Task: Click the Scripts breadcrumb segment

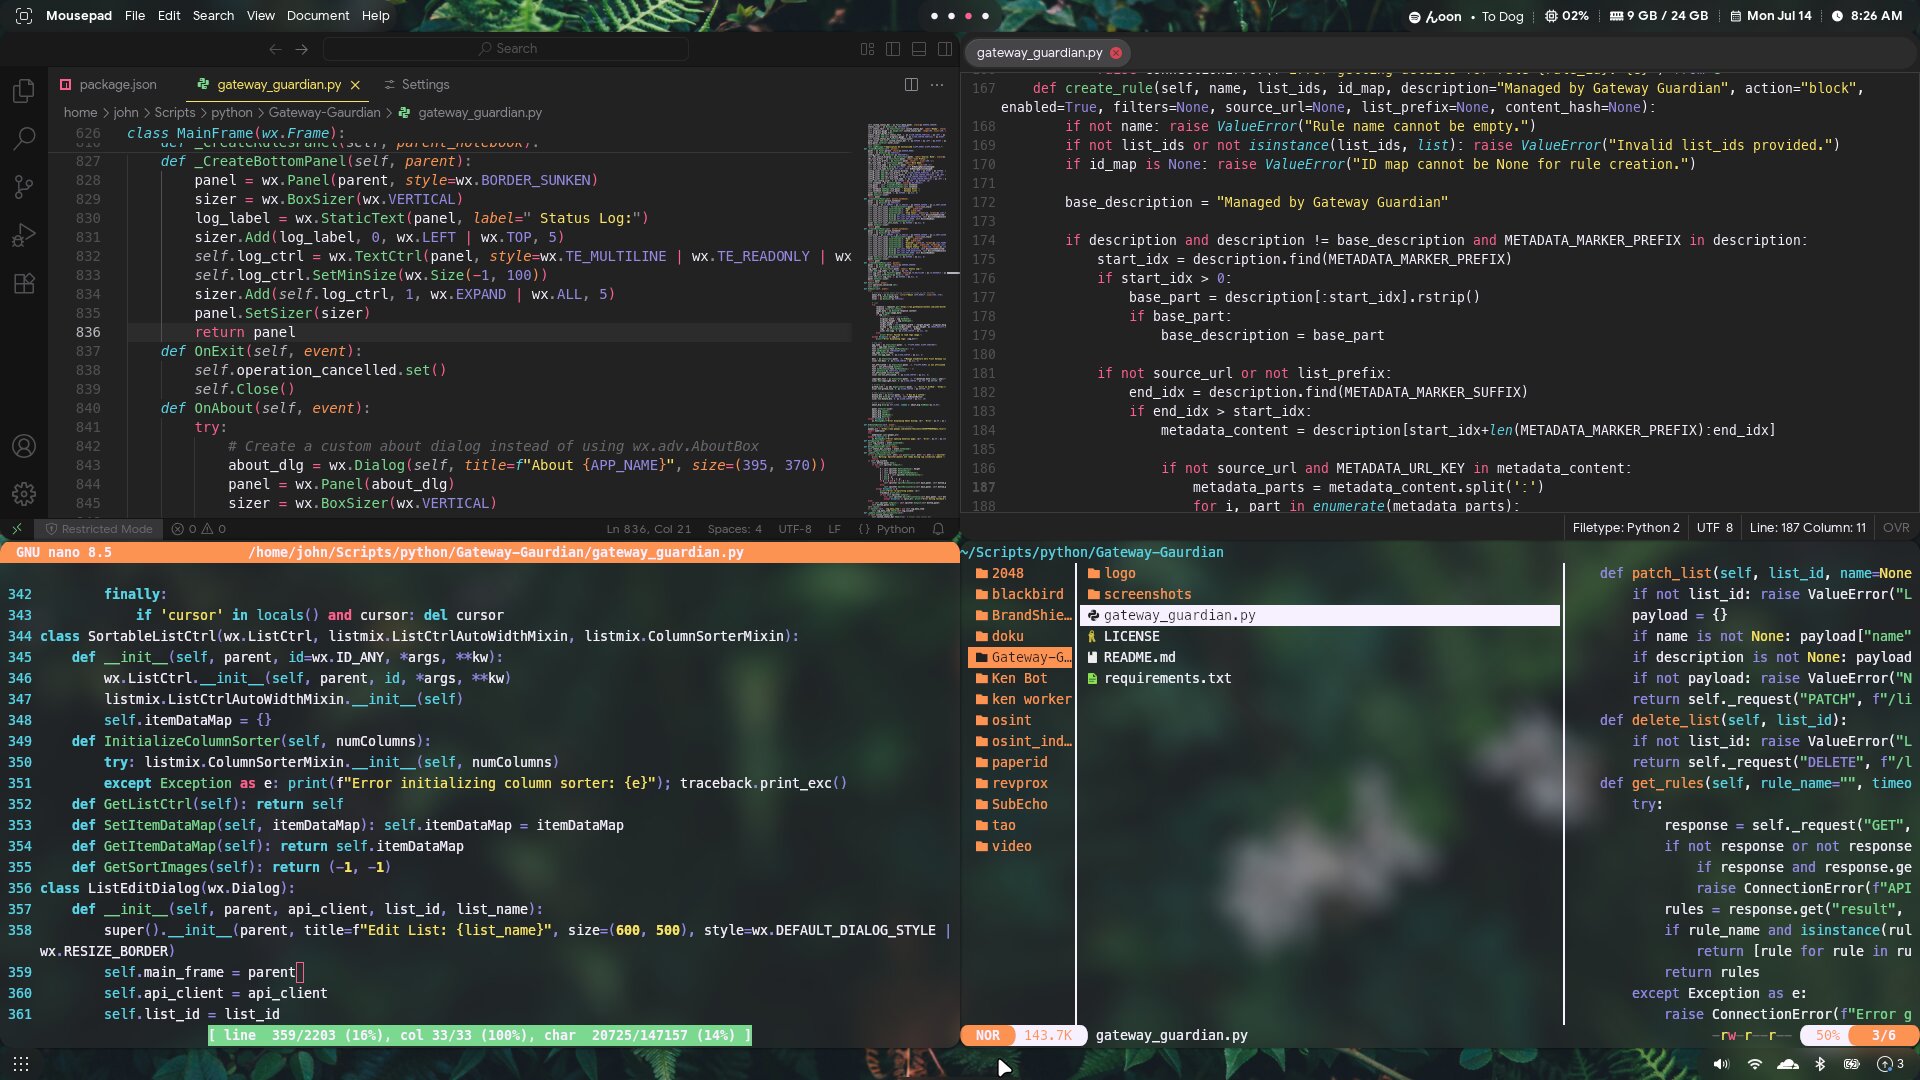Action: tap(174, 113)
